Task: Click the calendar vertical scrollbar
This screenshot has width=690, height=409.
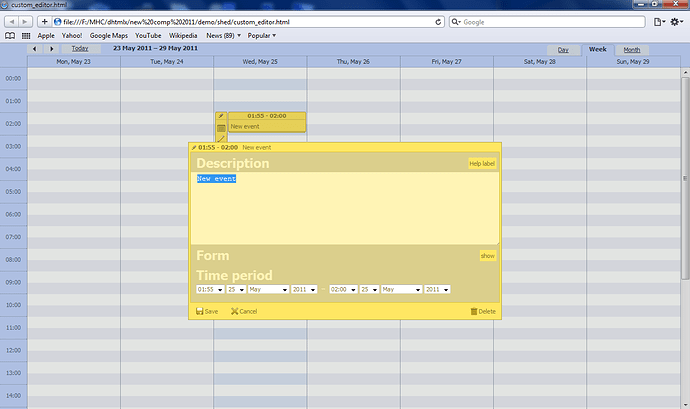Action: [x=685, y=178]
